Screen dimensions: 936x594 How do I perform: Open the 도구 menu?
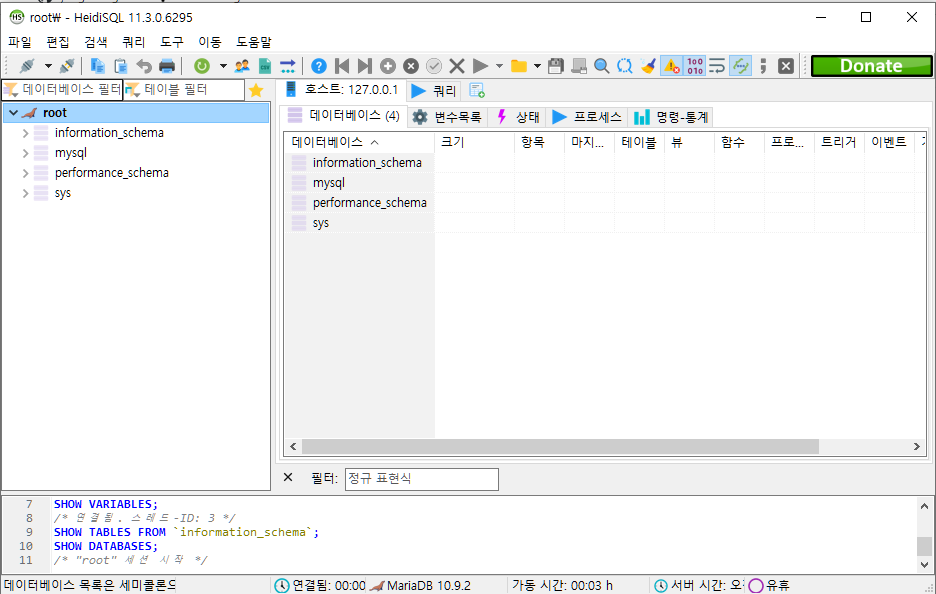pos(172,42)
